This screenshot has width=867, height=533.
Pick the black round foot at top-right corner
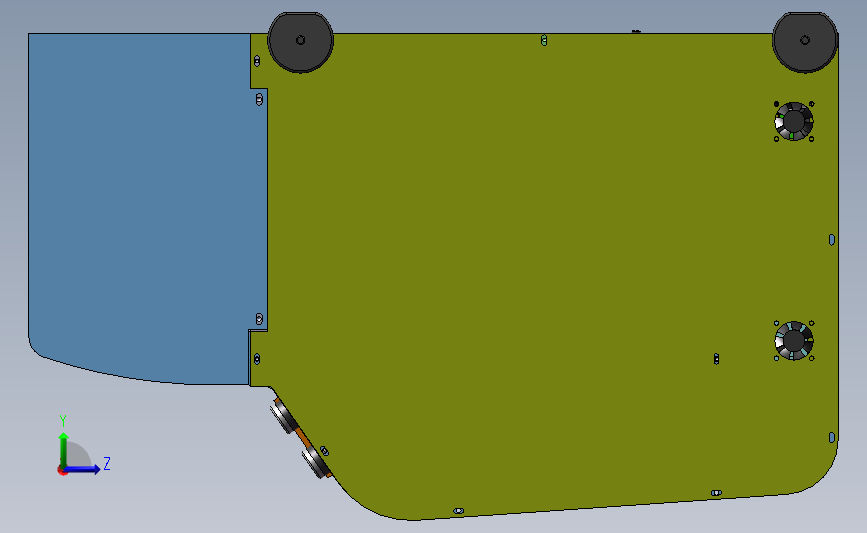[805, 42]
